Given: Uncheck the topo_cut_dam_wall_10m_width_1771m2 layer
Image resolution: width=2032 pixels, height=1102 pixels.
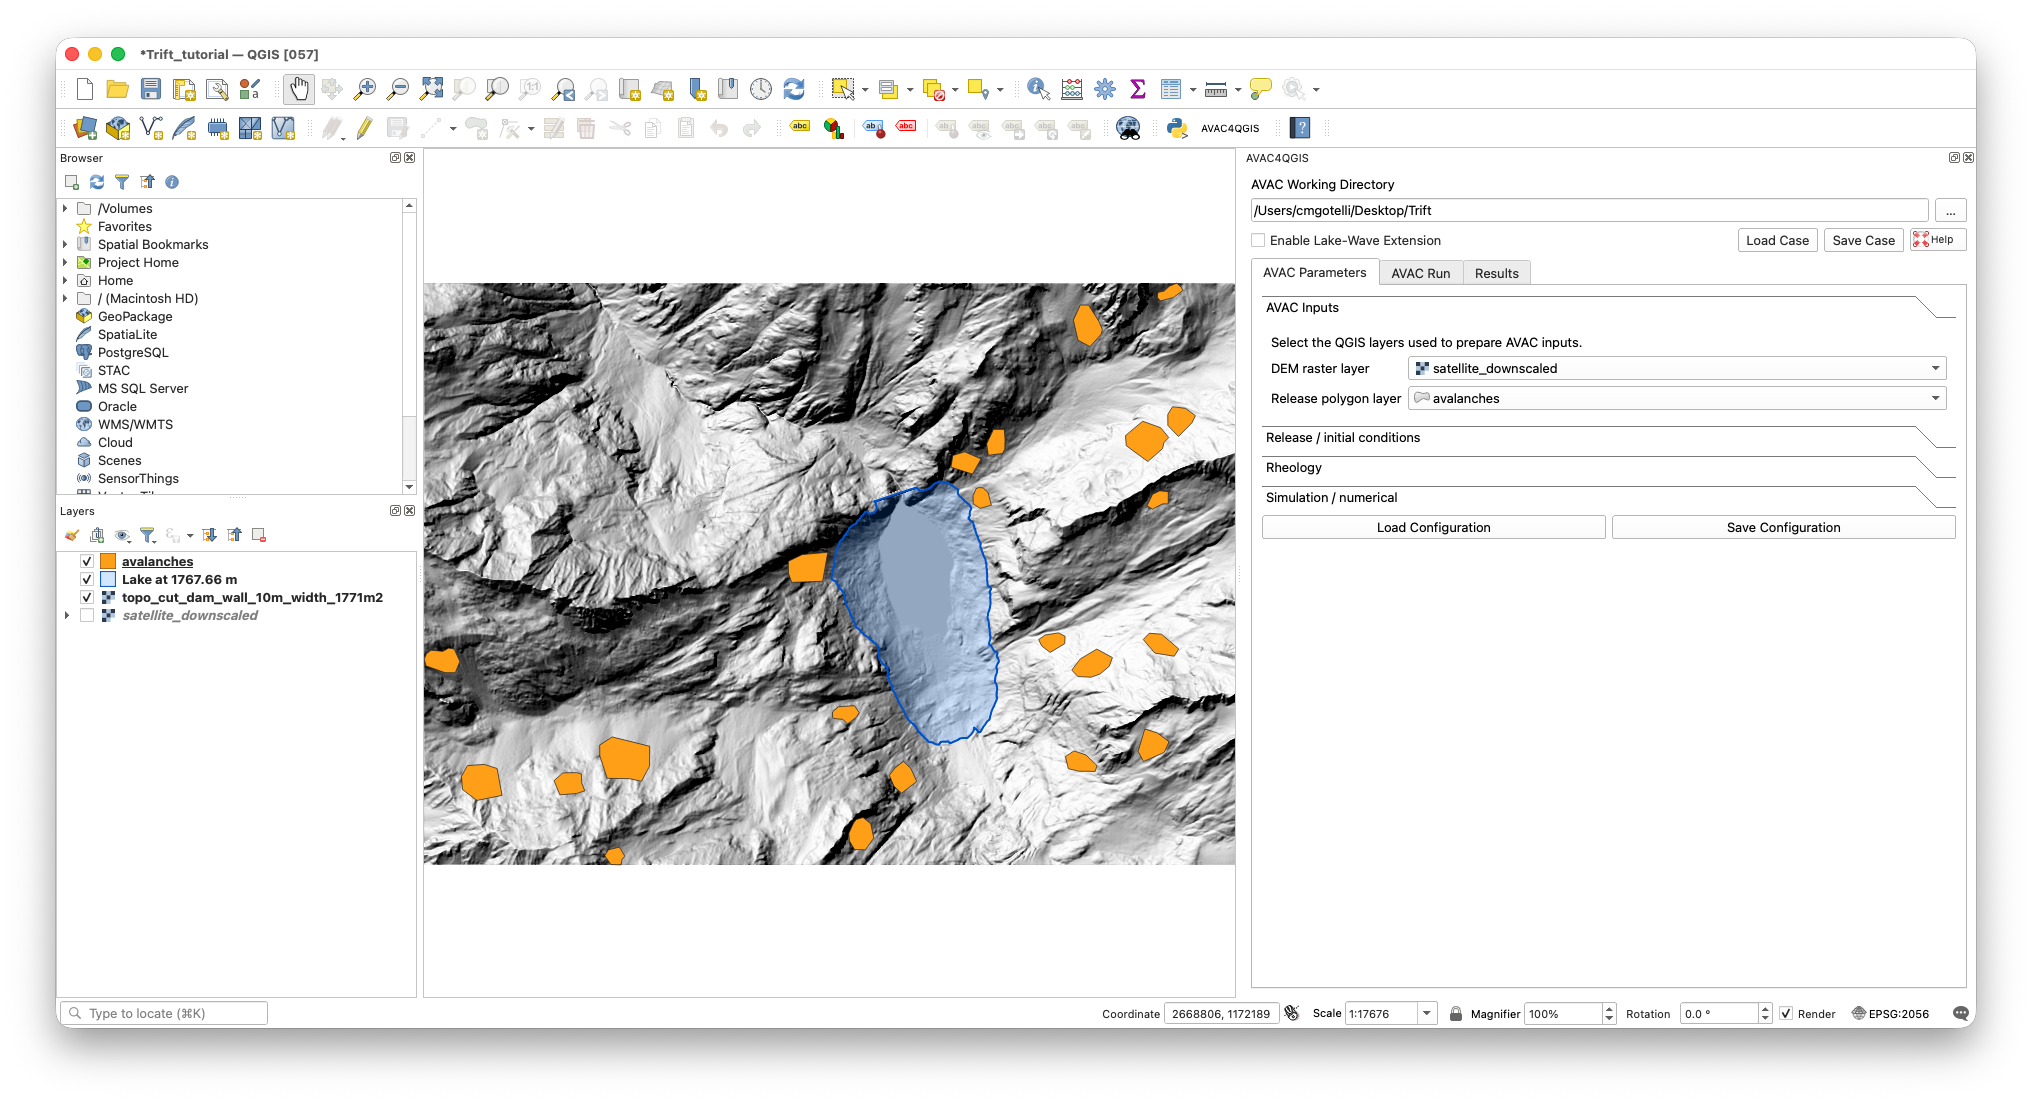Looking at the screenshot, I should tap(87, 598).
